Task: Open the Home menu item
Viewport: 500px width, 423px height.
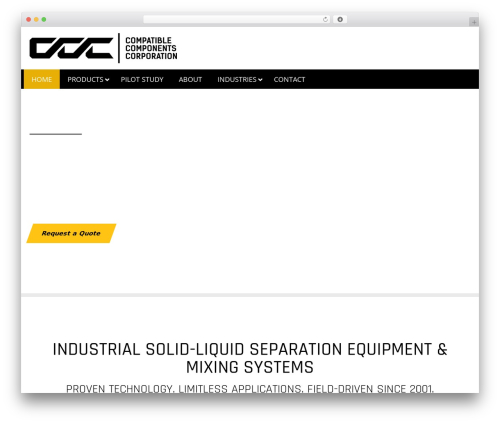Action: (42, 79)
